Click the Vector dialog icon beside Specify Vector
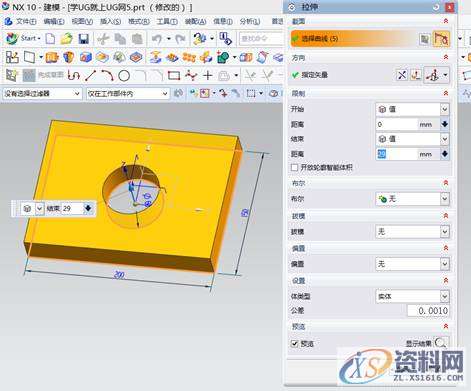The width and height of the screenshot is (471, 391). (415, 75)
